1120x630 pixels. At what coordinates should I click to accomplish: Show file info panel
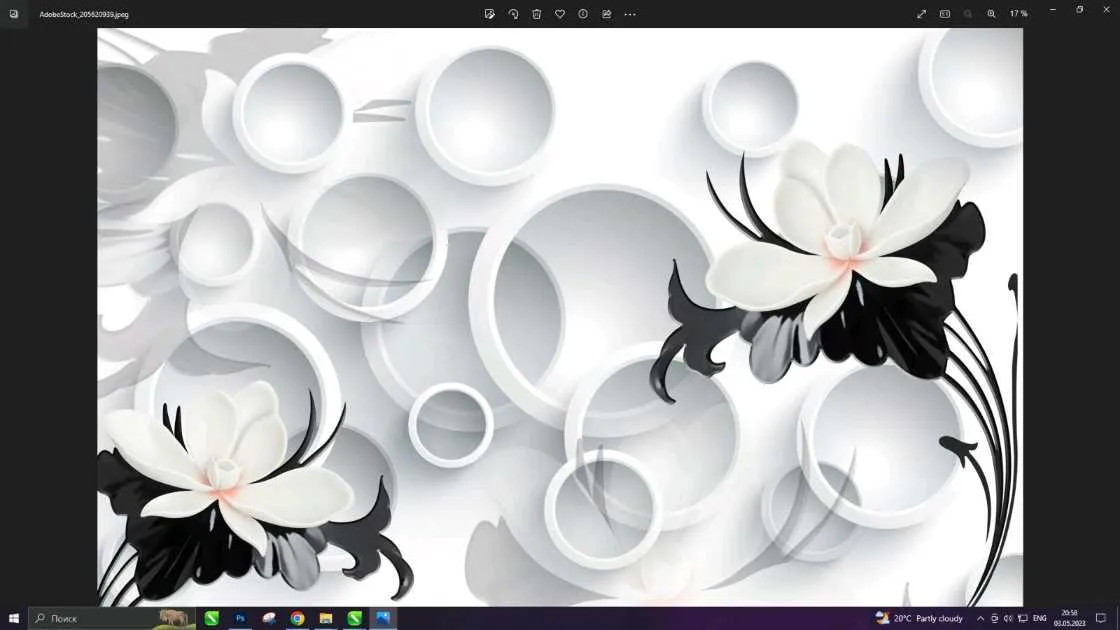tap(583, 14)
